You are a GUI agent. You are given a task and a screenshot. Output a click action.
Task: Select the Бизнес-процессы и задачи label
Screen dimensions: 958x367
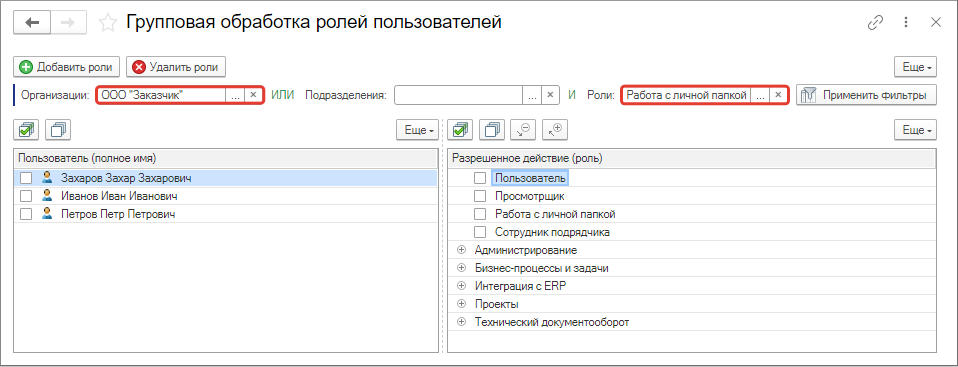(542, 268)
